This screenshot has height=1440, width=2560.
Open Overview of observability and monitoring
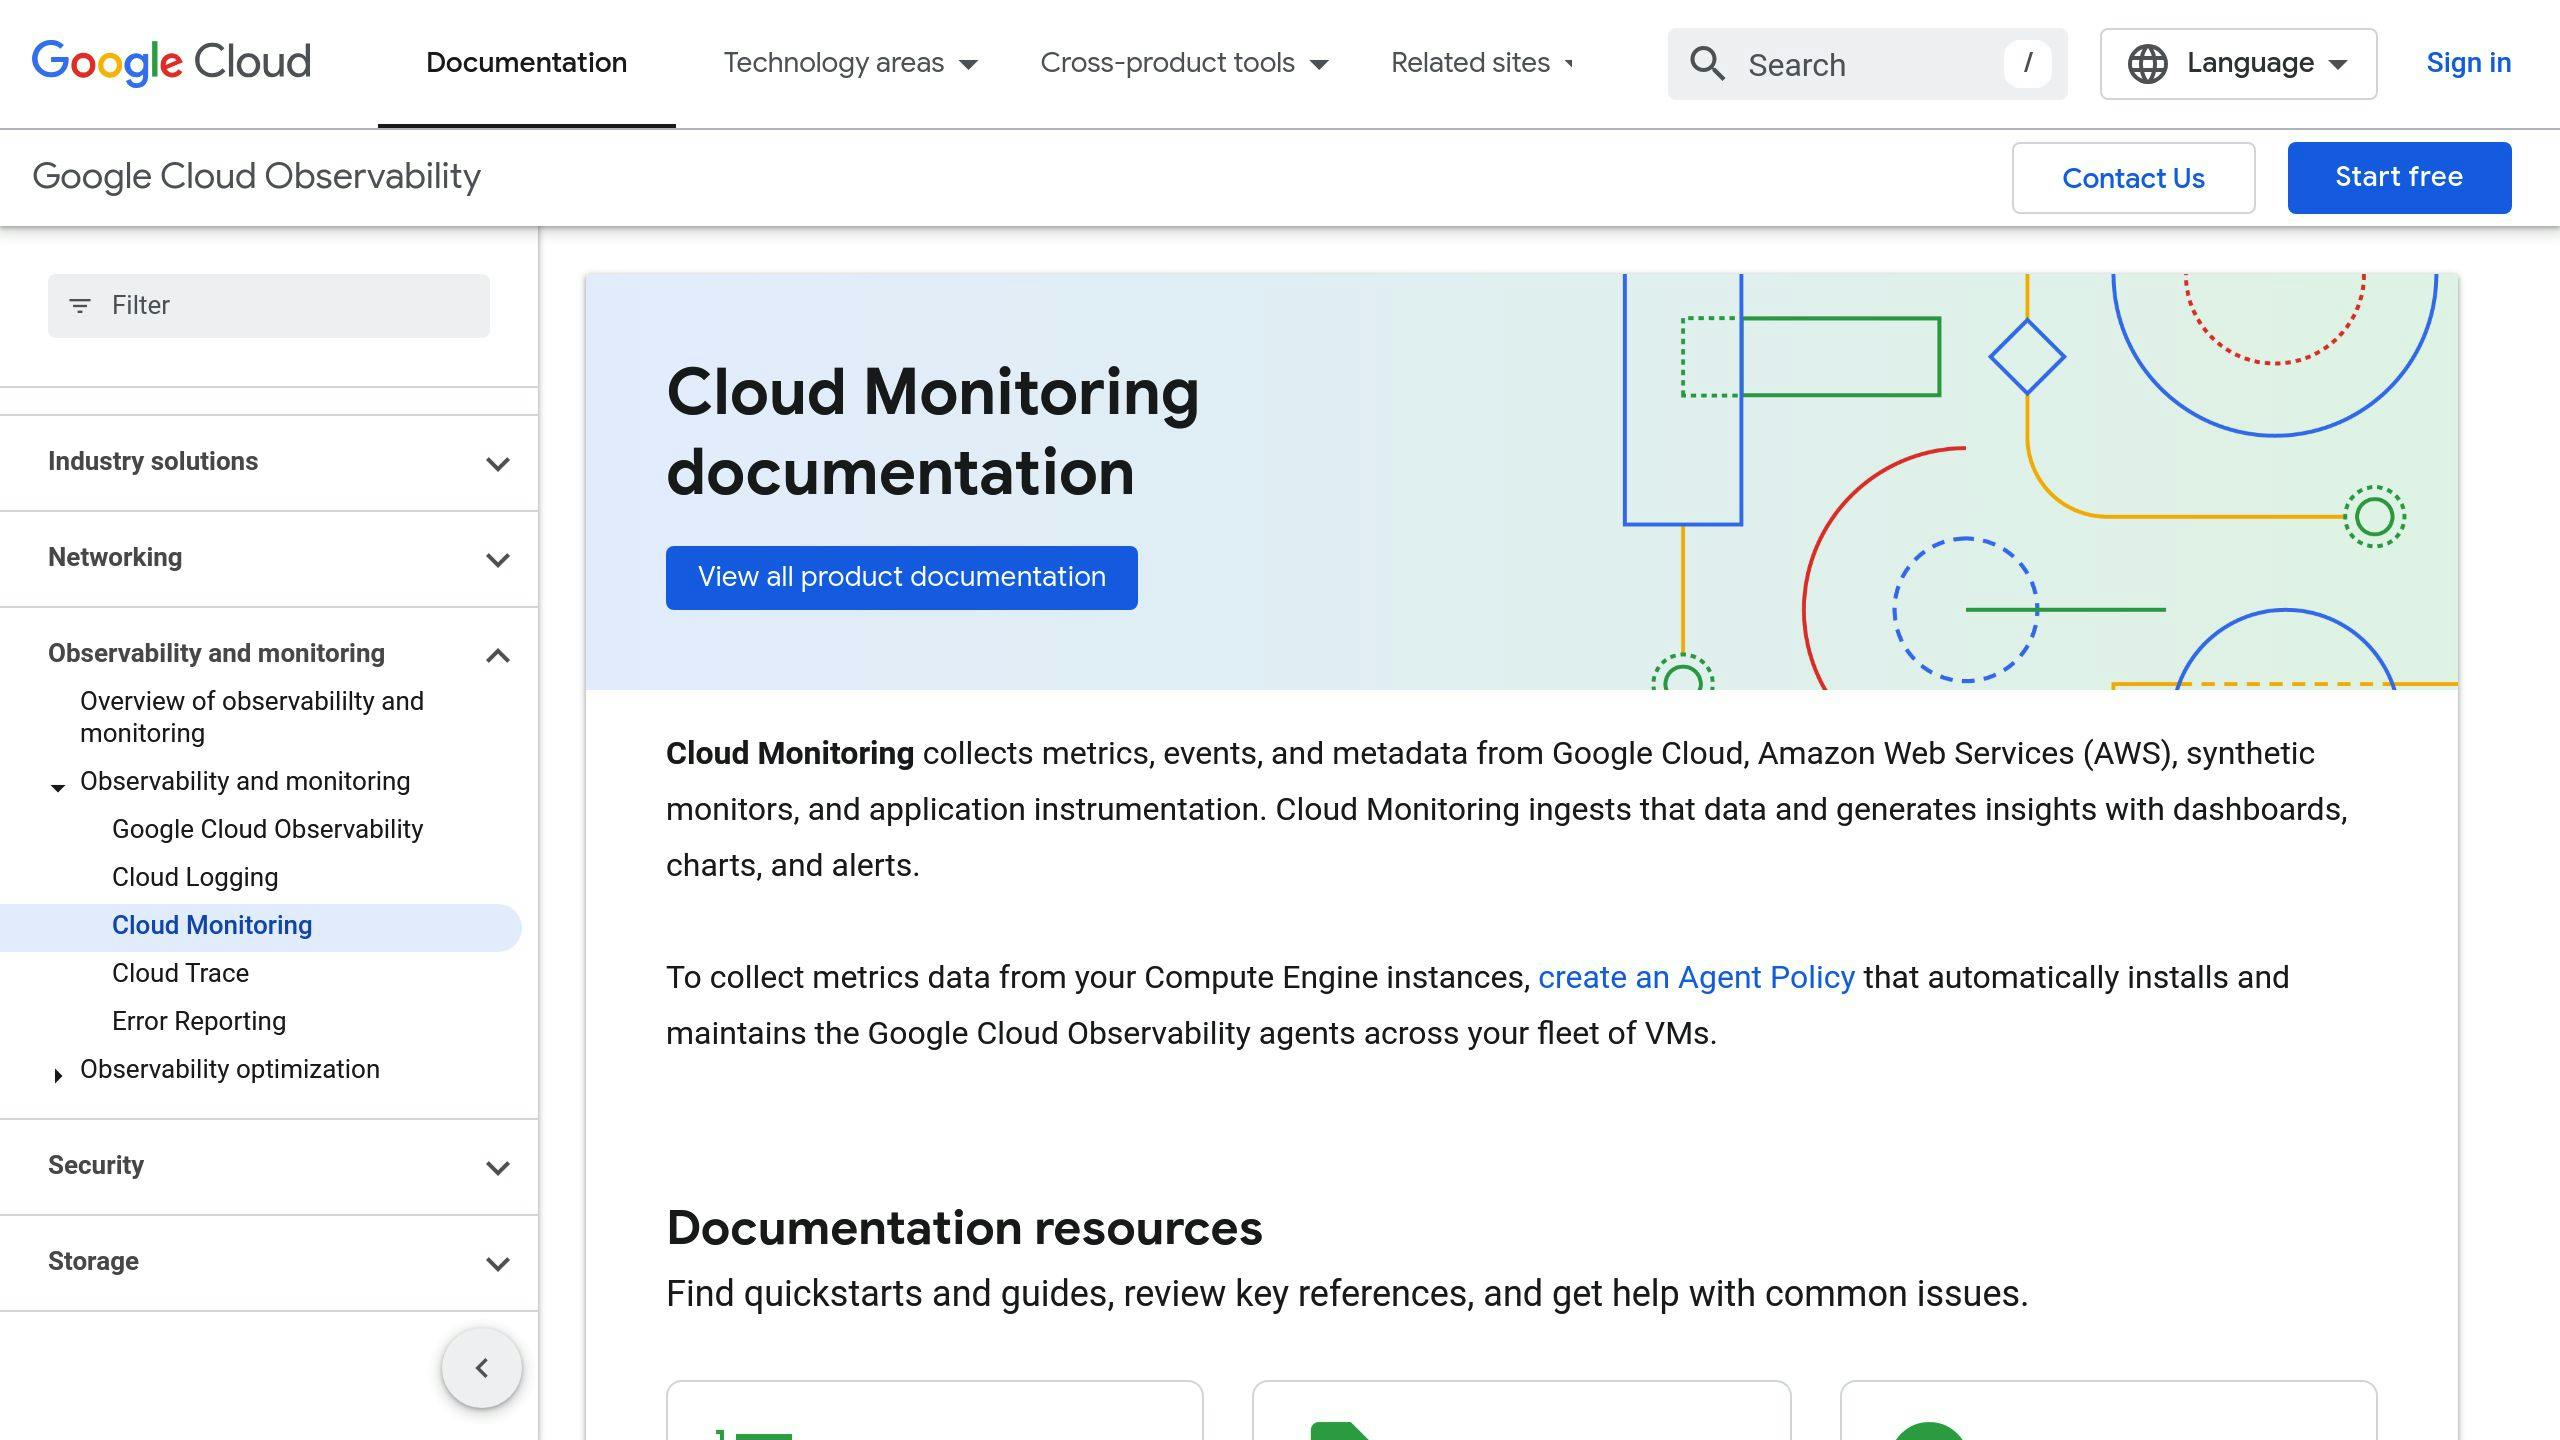pyautogui.click(x=252, y=717)
